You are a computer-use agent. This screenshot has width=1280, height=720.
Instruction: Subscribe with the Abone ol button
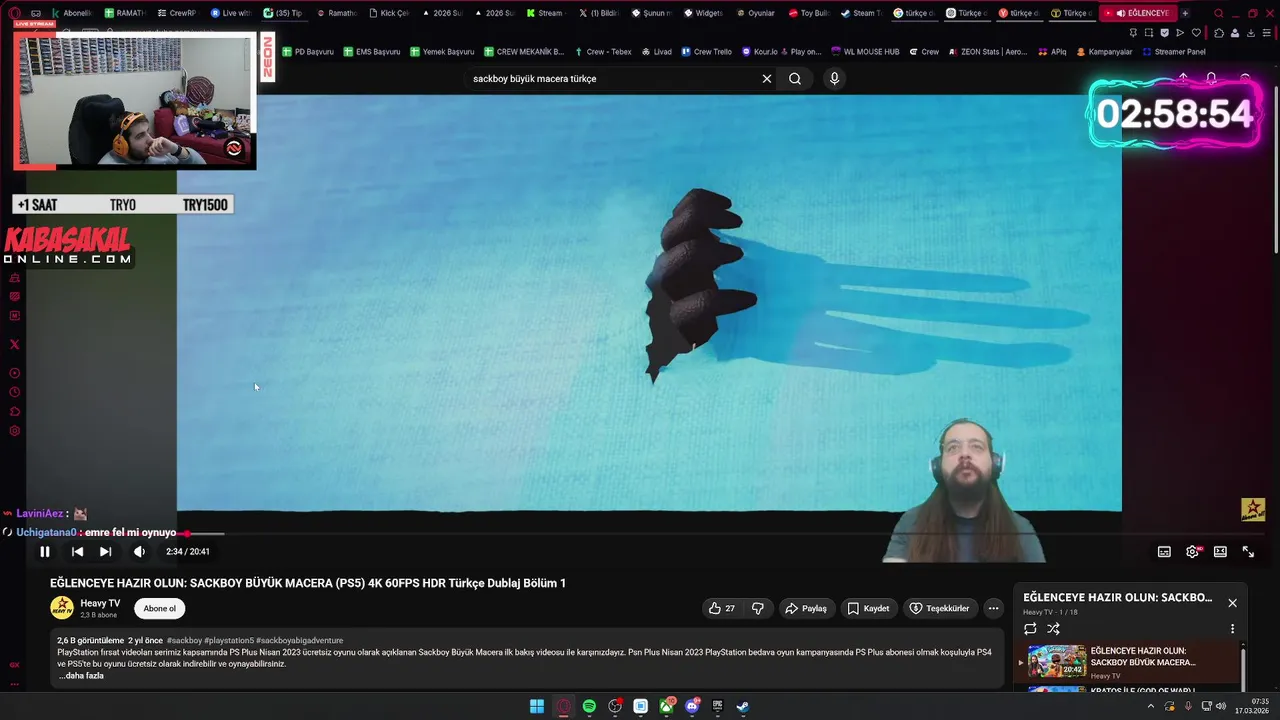coord(159,608)
